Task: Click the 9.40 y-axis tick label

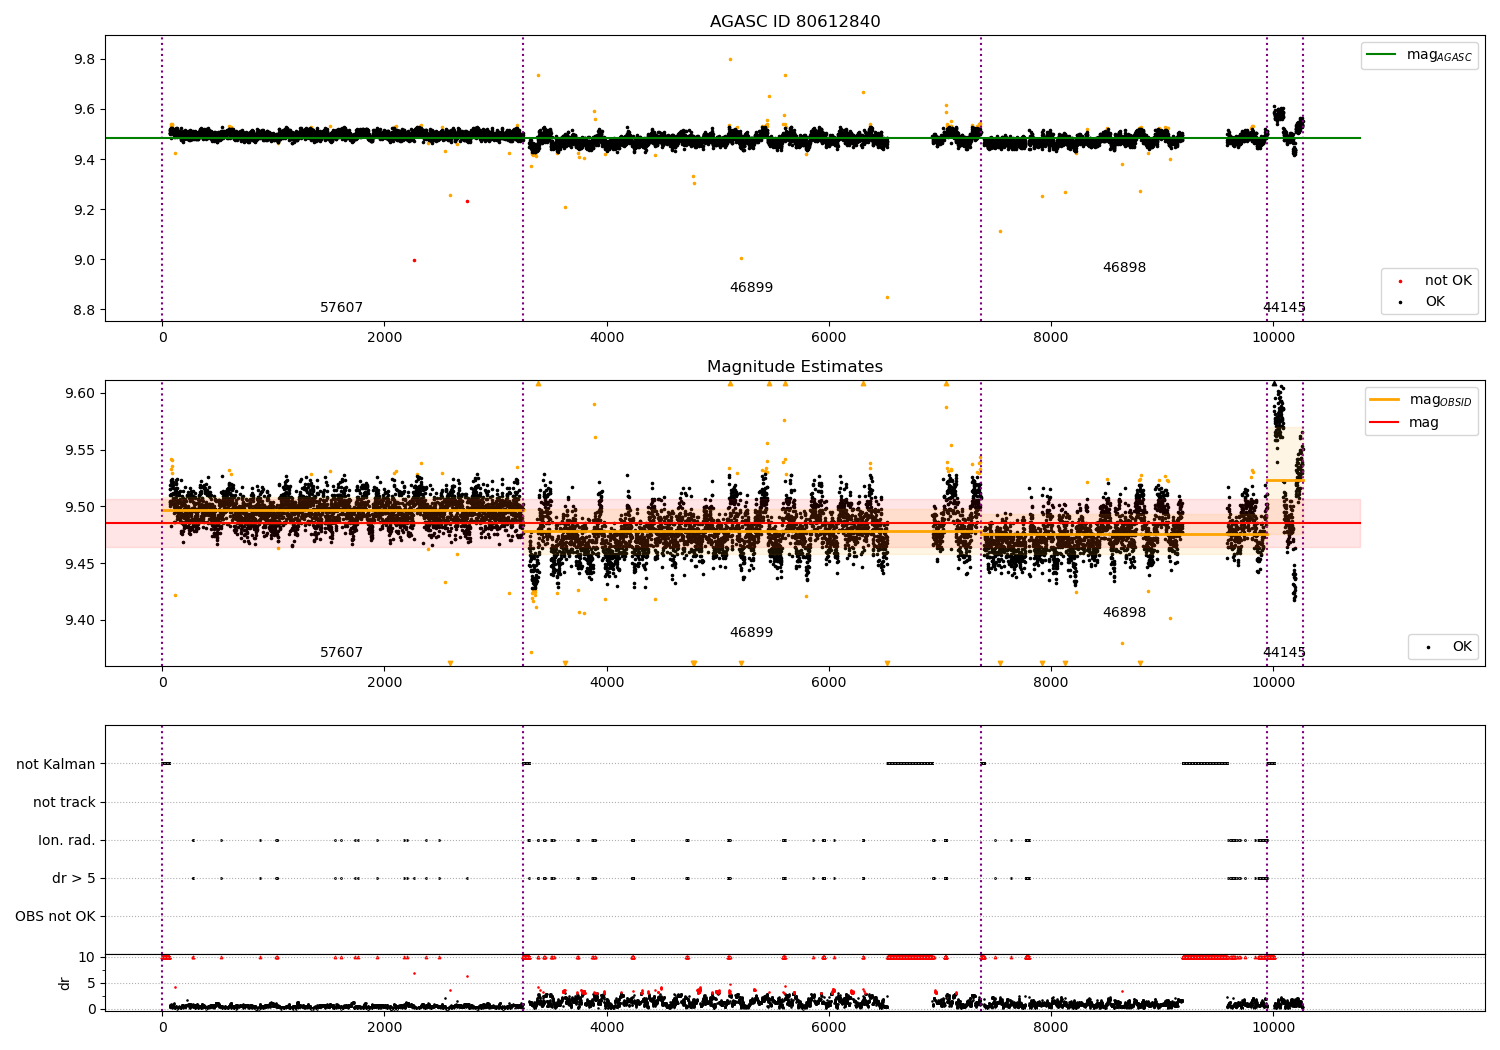Action: (x=80, y=621)
